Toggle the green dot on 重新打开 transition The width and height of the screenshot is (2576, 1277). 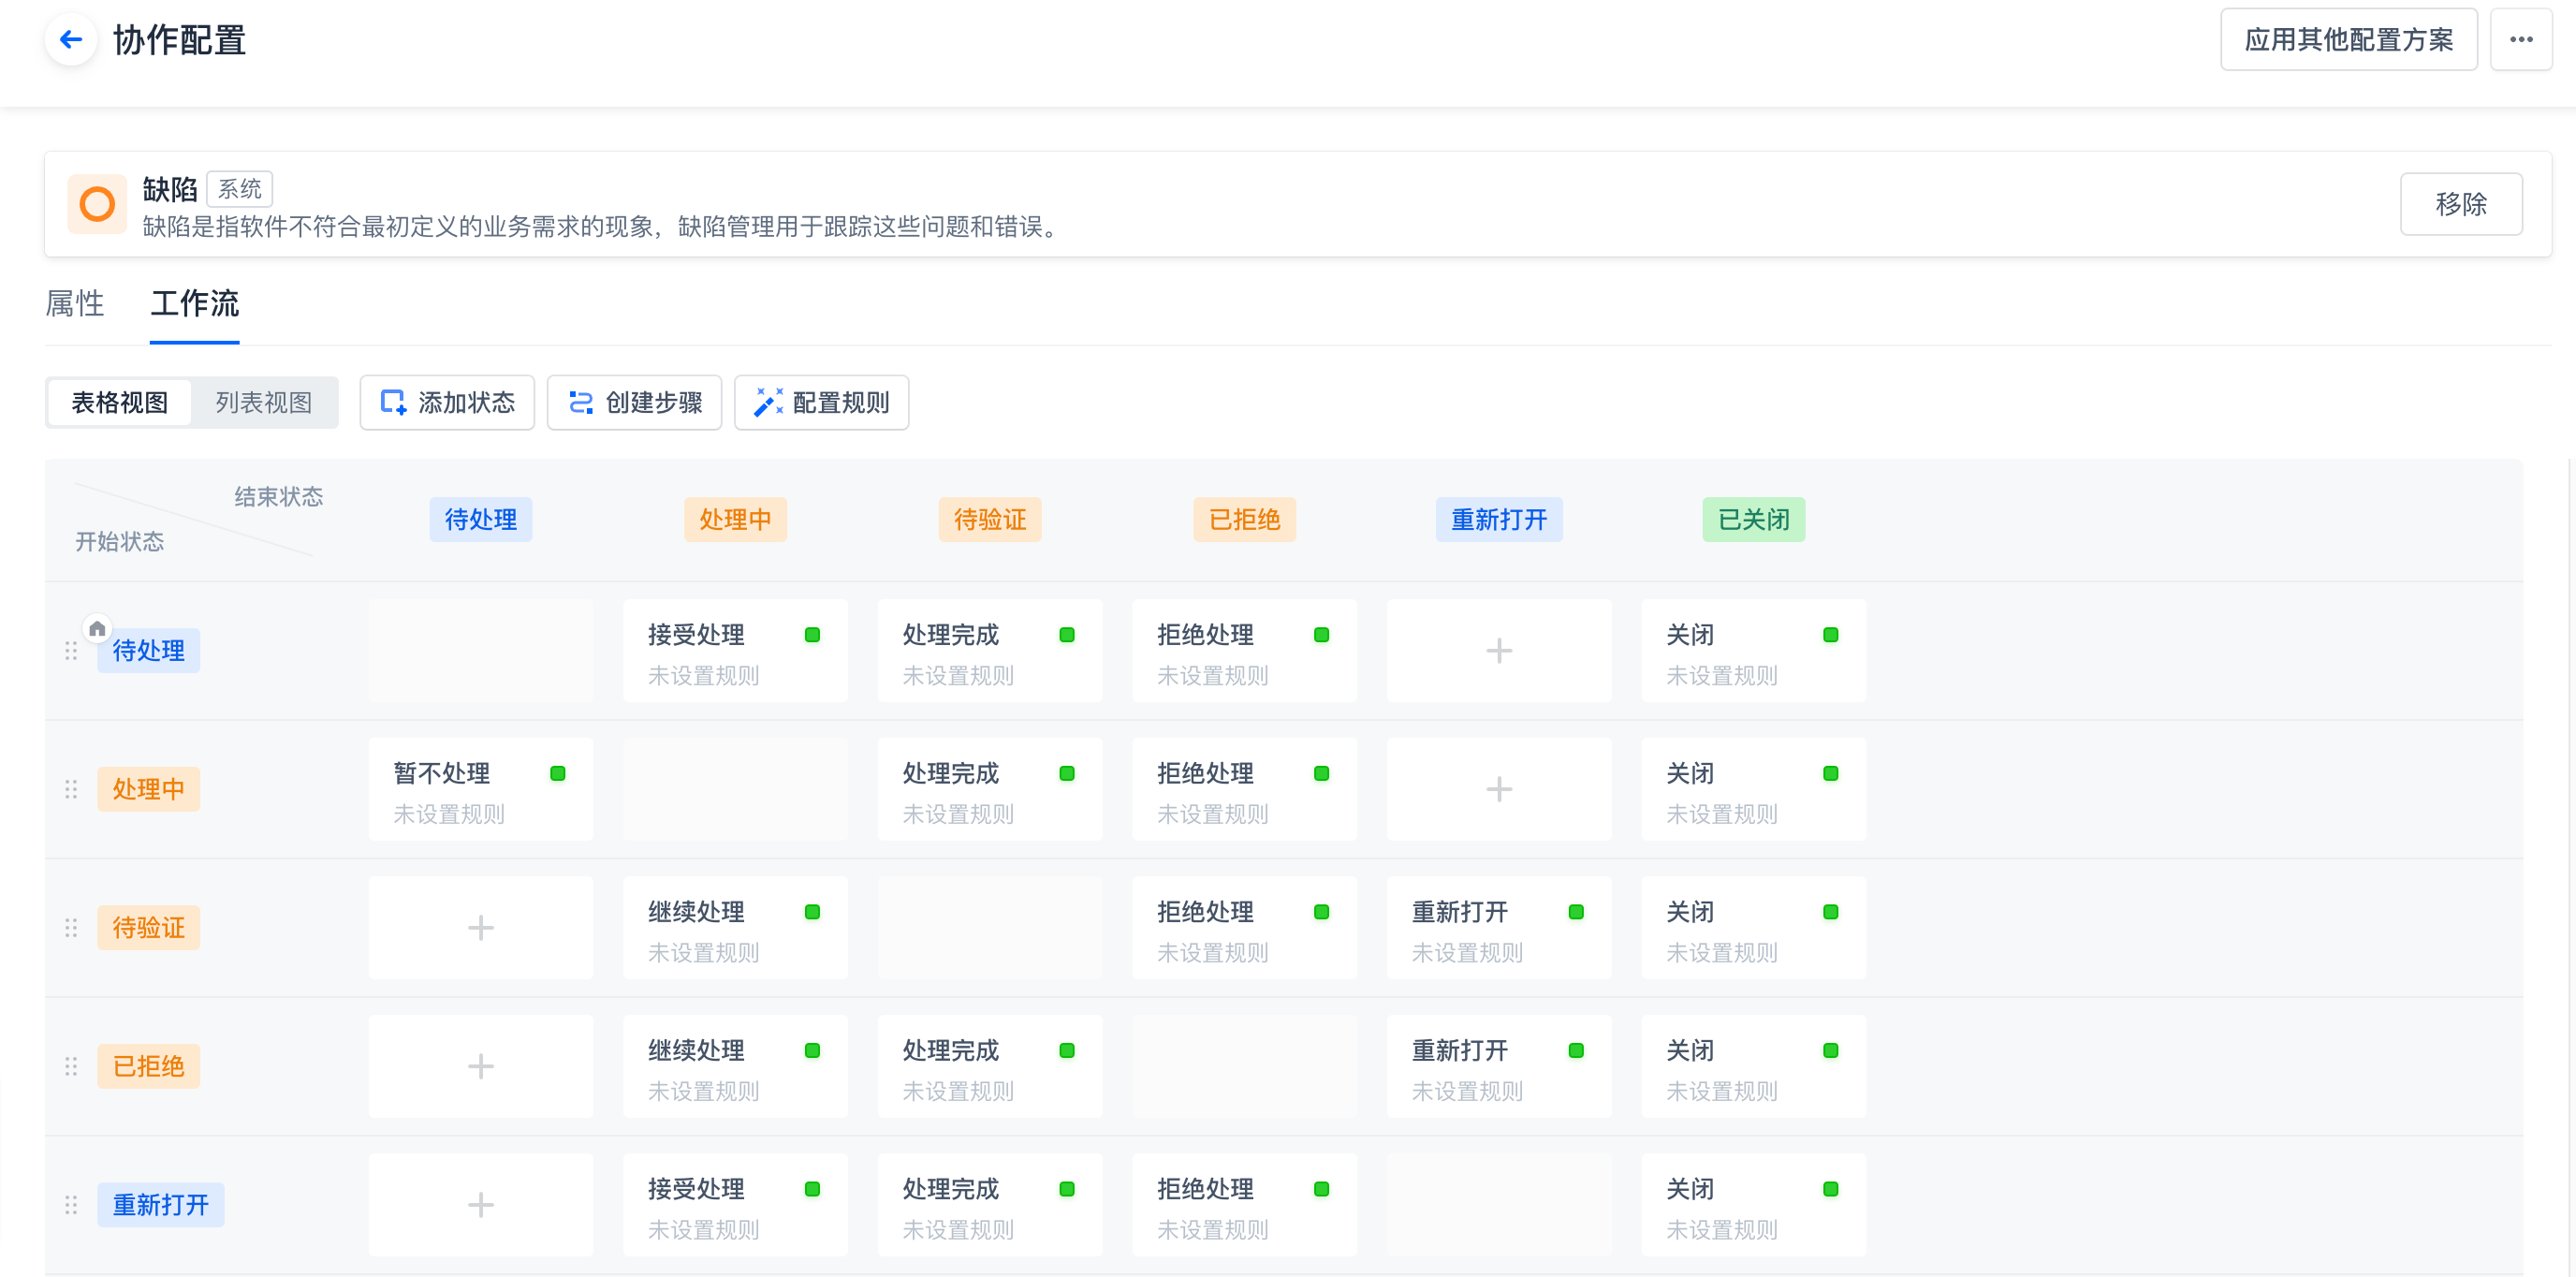point(1575,912)
